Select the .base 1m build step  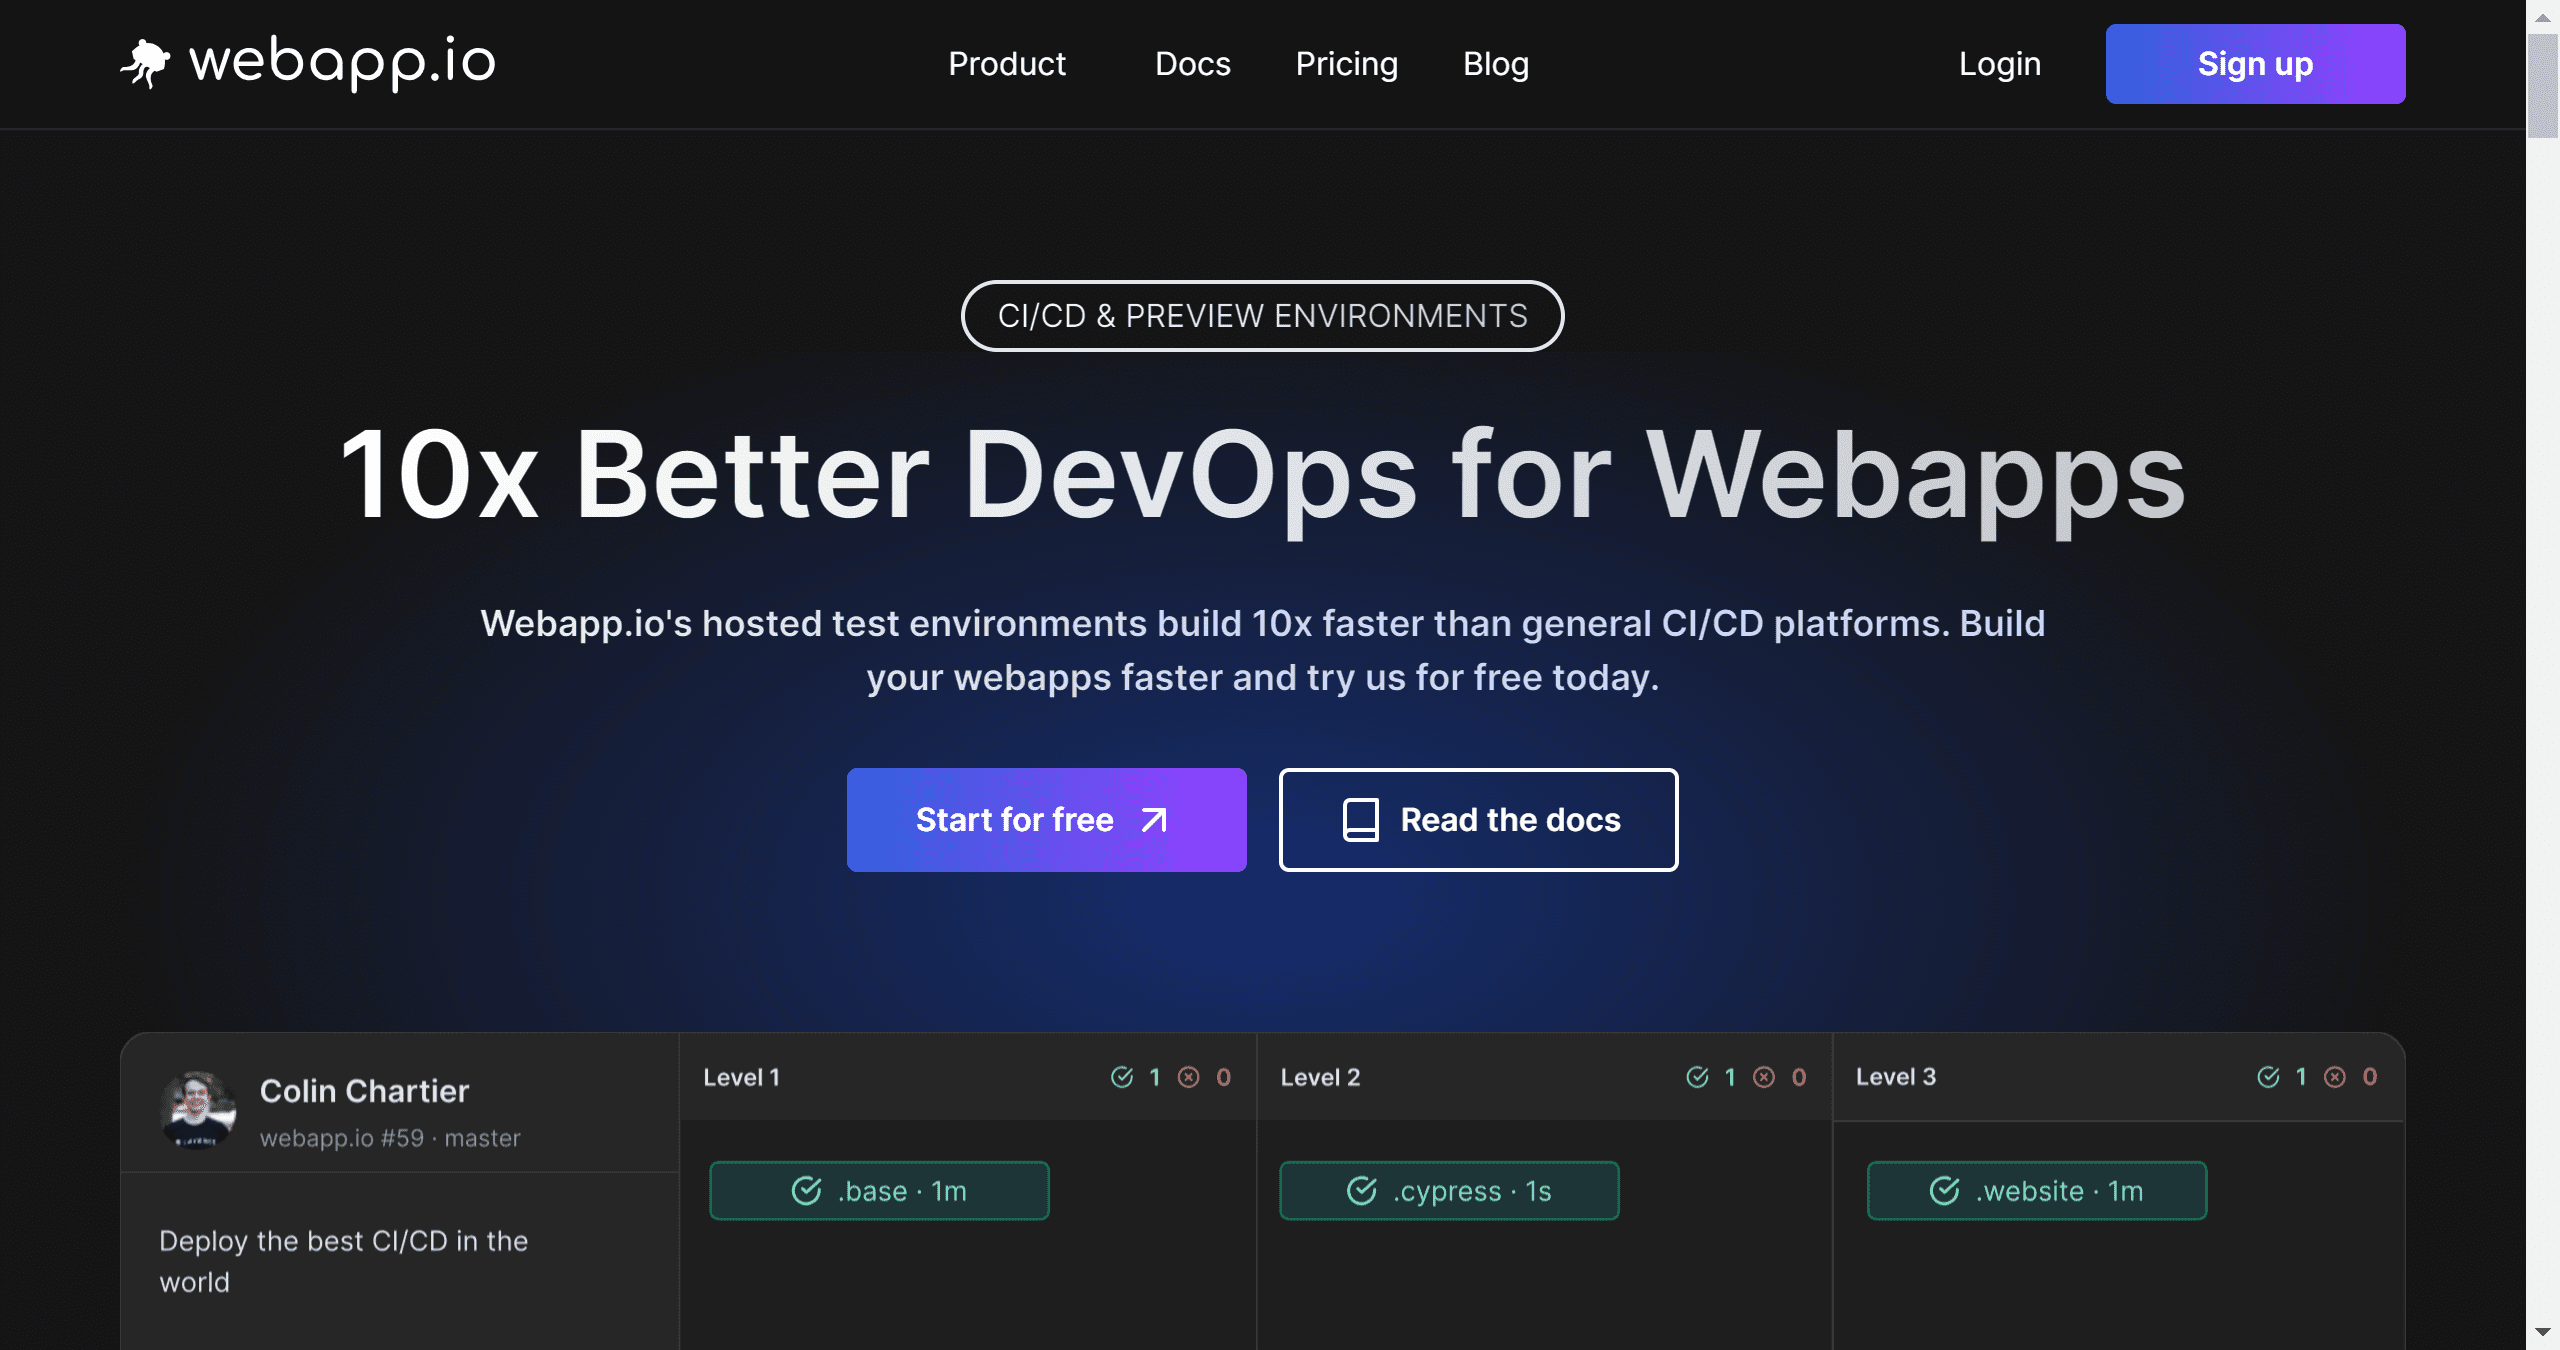pyautogui.click(x=879, y=1191)
